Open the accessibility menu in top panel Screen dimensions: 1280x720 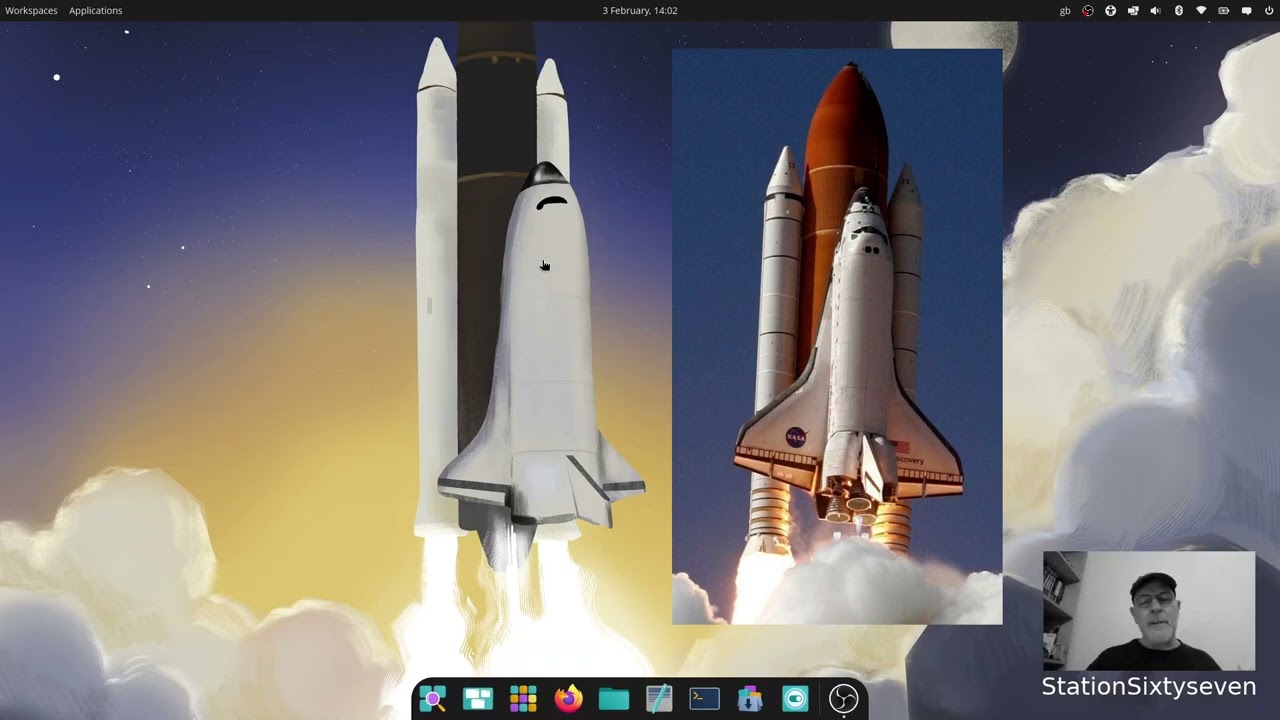point(1110,10)
